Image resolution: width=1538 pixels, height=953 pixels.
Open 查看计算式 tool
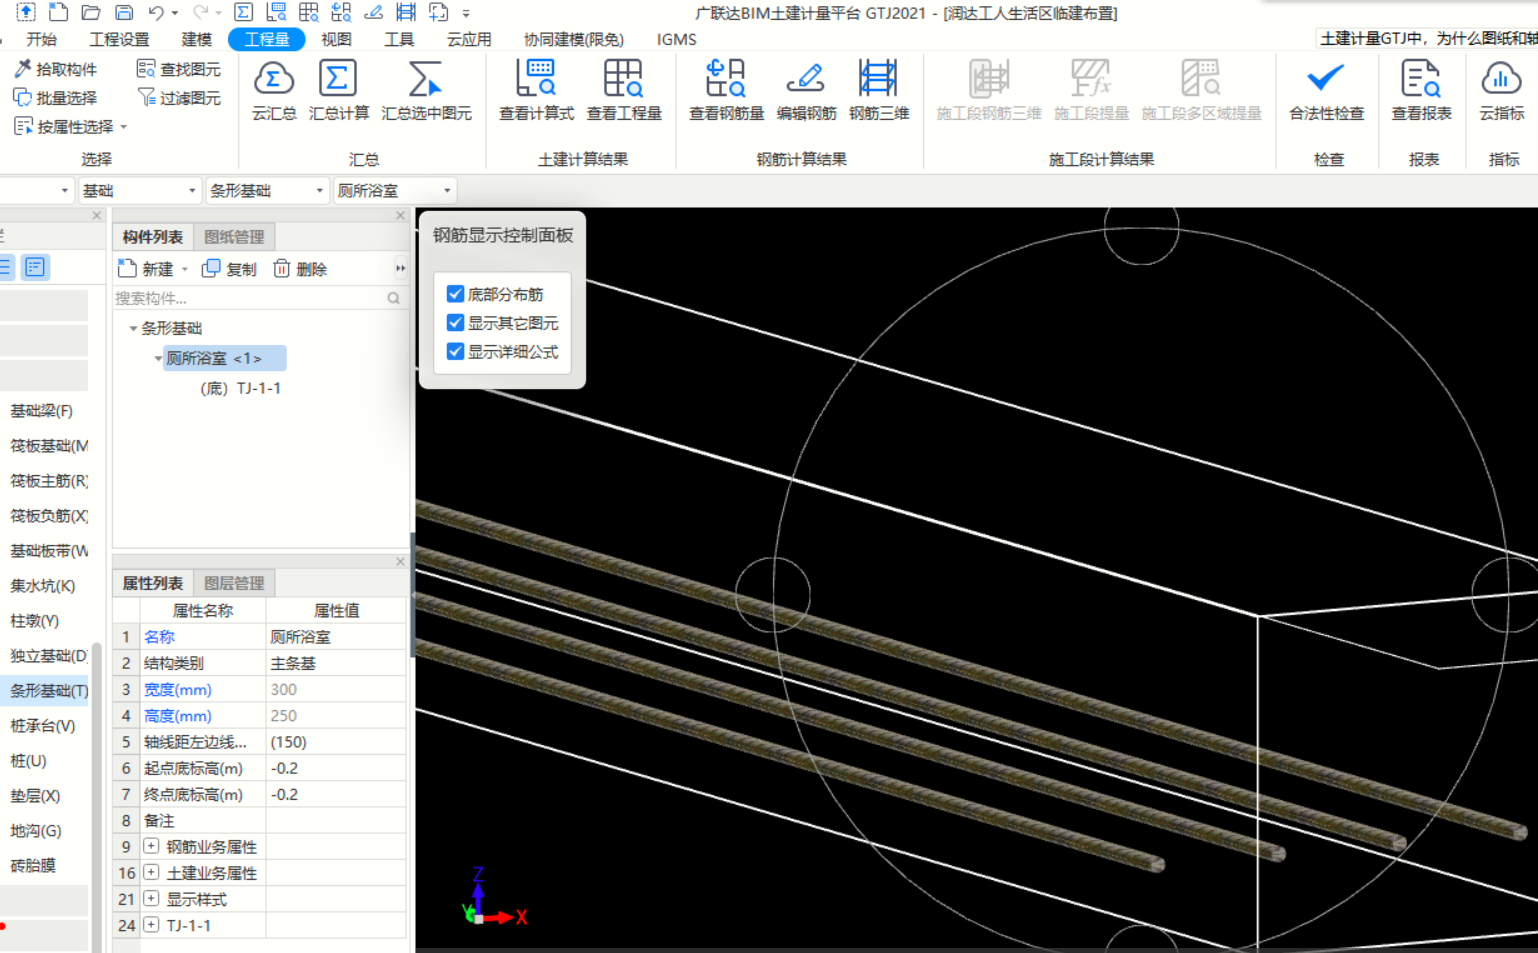point(536,90)
